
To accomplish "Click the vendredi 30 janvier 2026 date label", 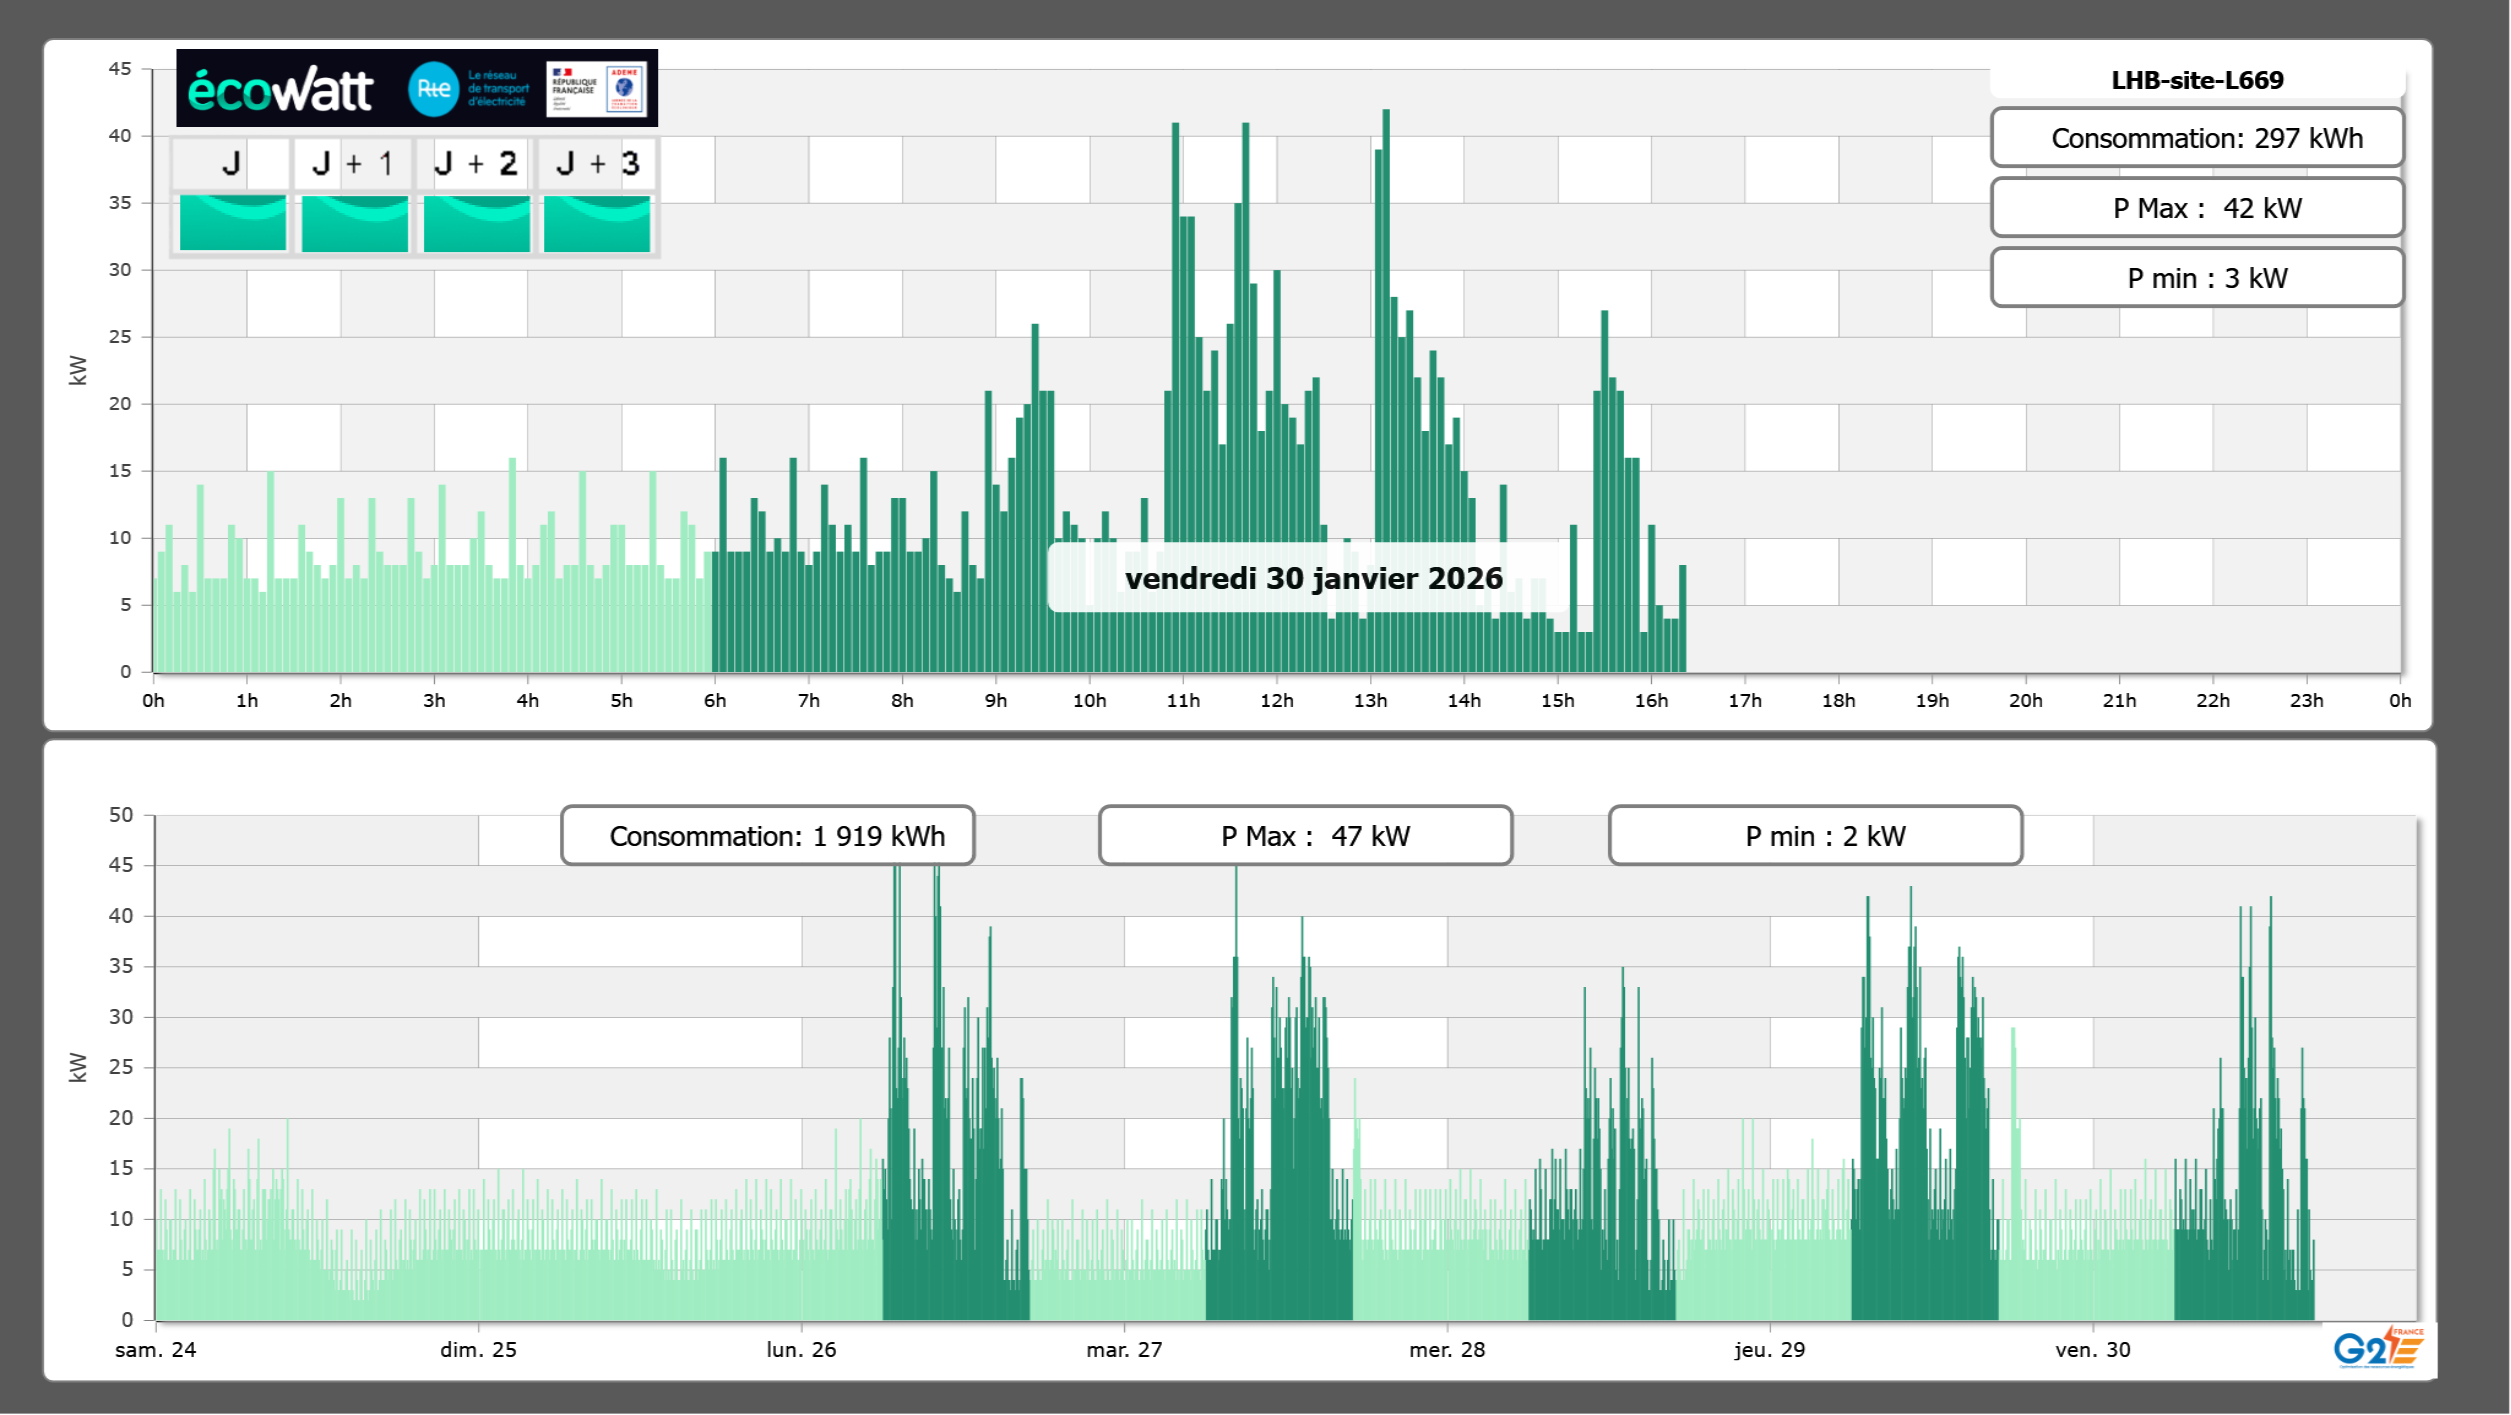I will 1313,578.
